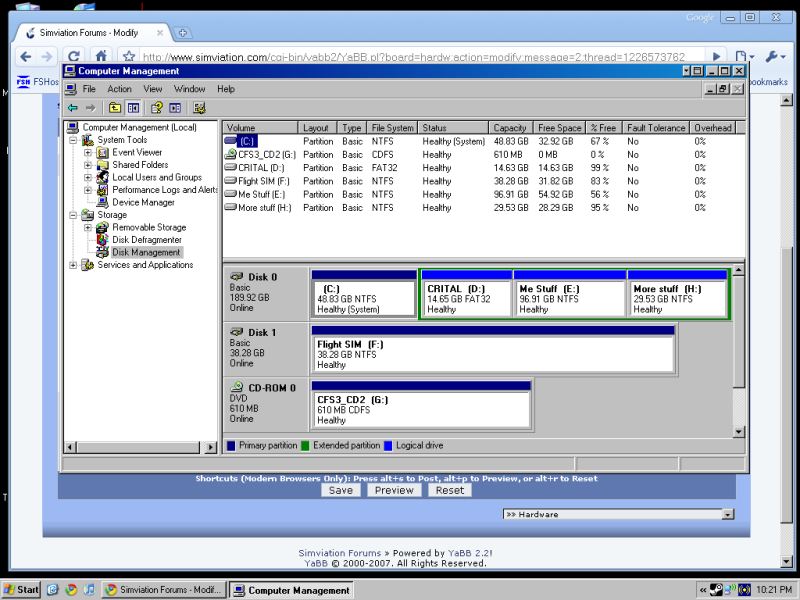Click the Primary partition legend color swatch
800x600 pixels.
232,446
